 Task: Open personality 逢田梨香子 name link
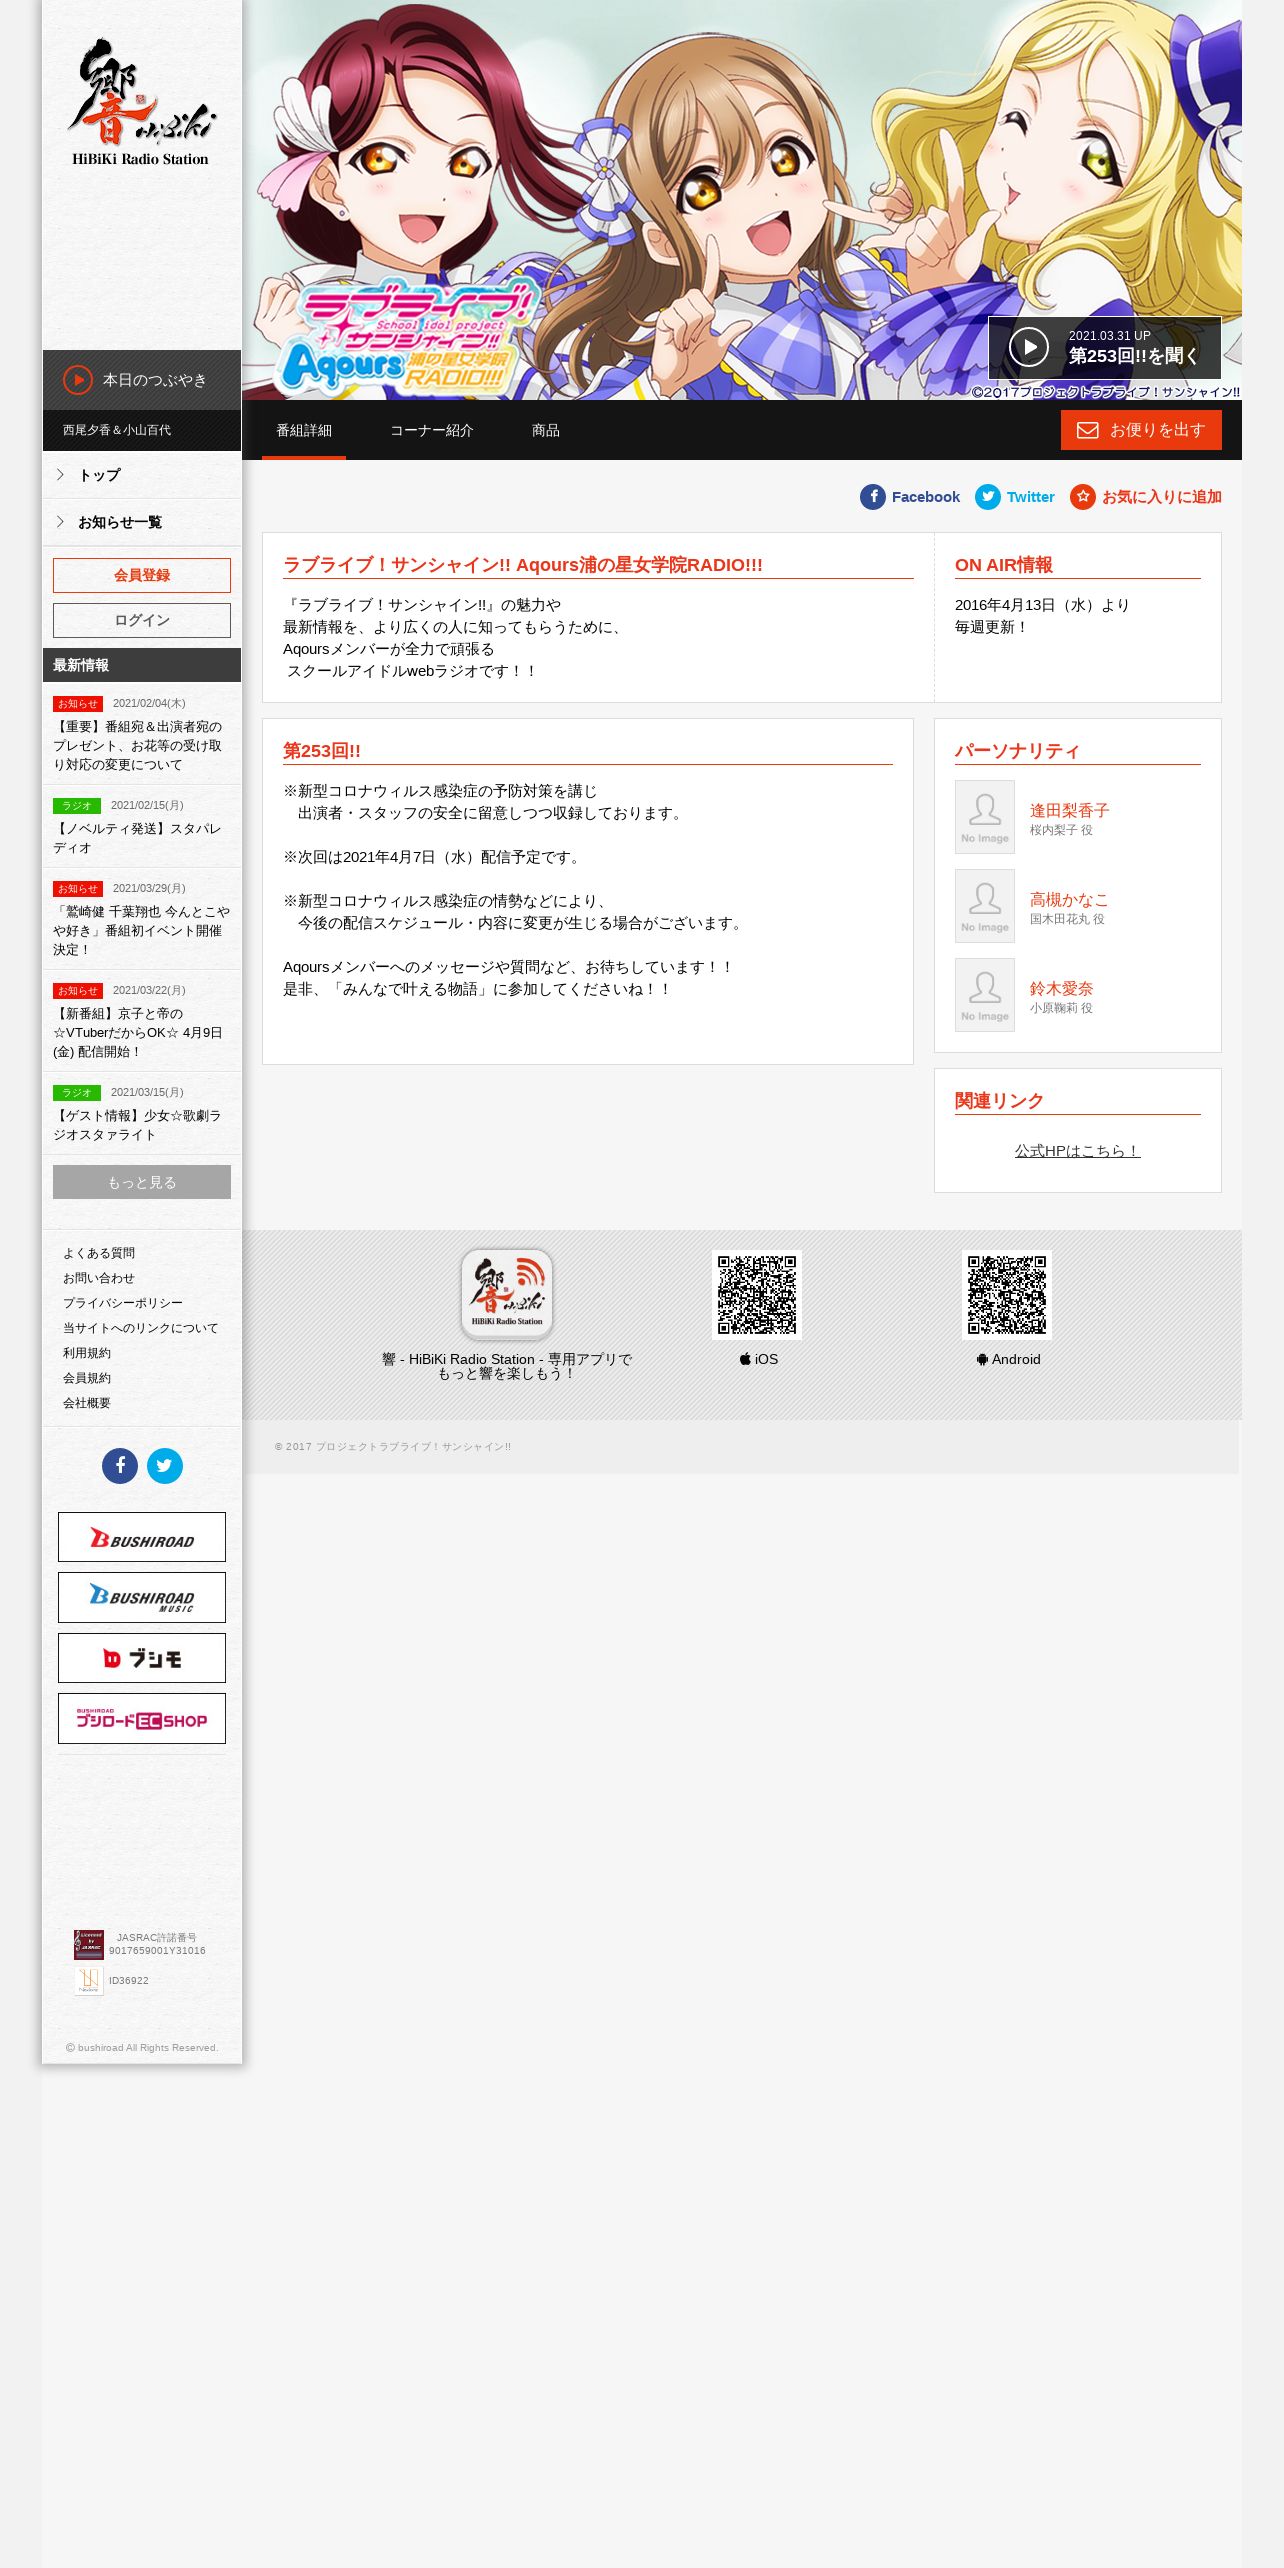pyautogui.click(x=1069, y=810)
